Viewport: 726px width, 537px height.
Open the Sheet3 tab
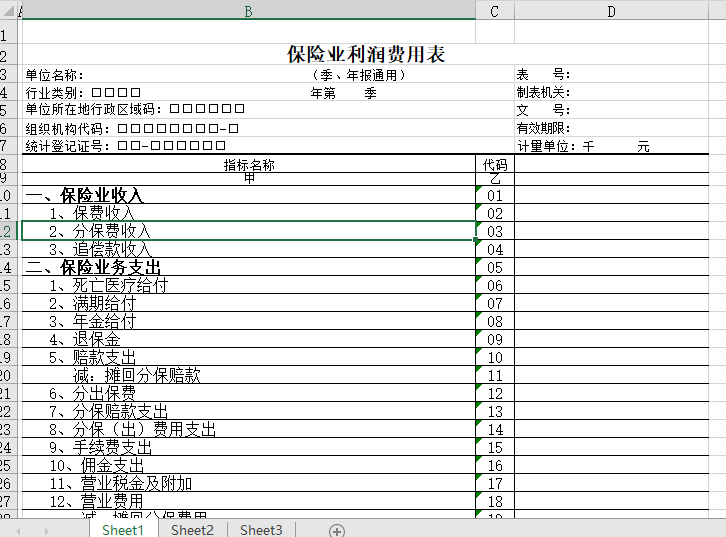pyautogui.click(x=261, y=530)
